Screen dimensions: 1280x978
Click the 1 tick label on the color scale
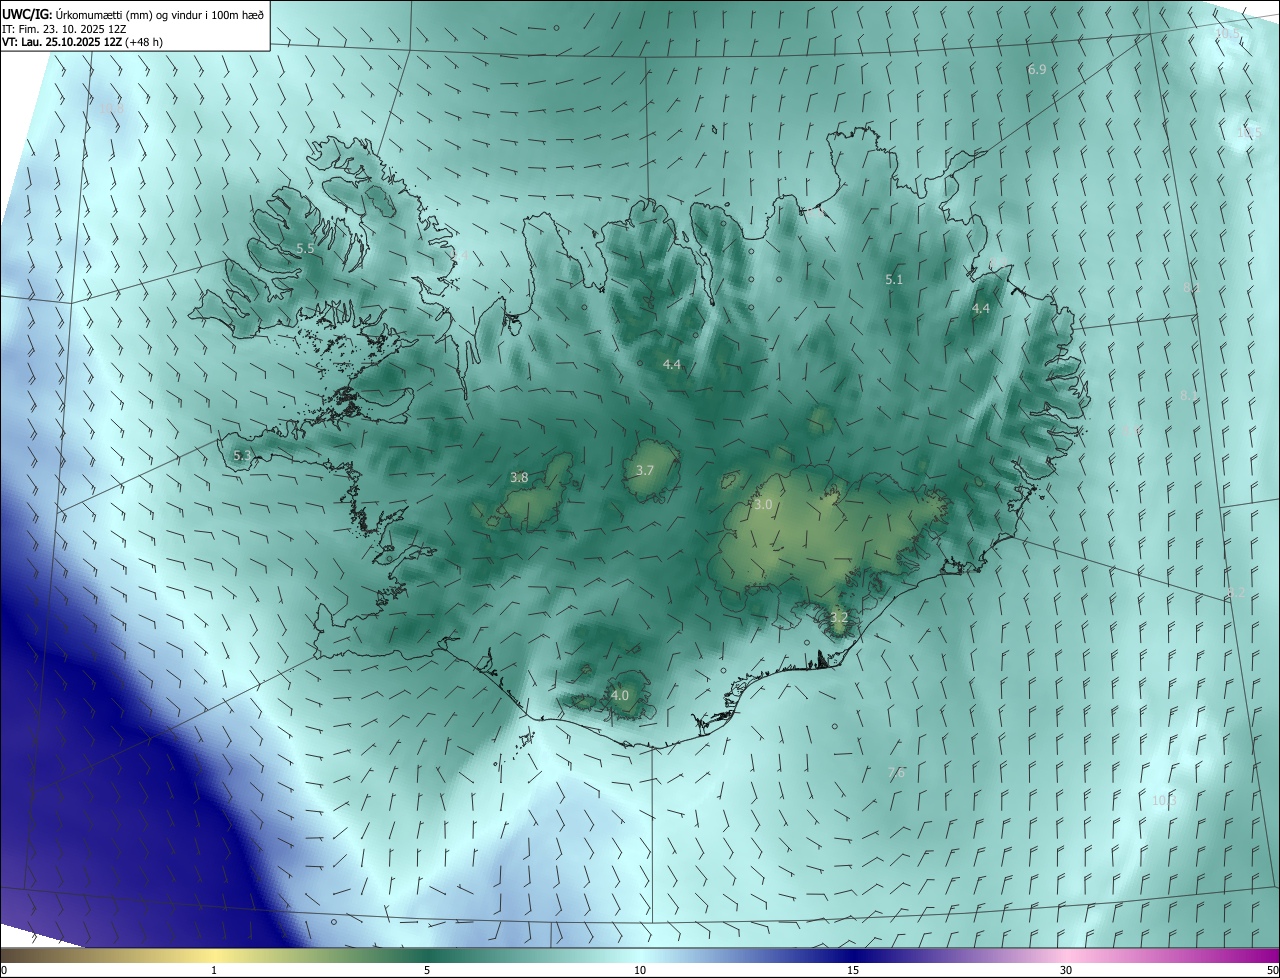click(214, 971)
